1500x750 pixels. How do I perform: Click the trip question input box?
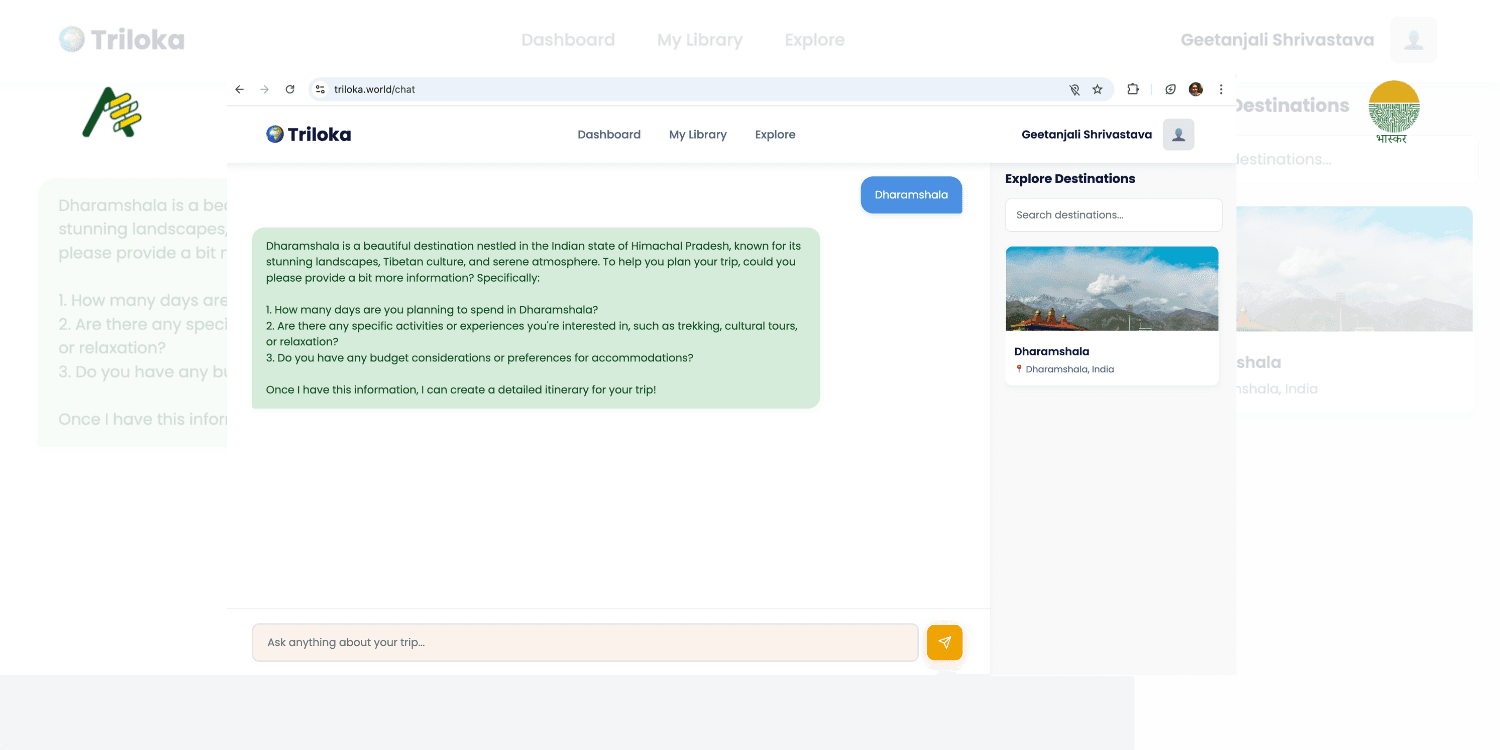click(585, 642)
